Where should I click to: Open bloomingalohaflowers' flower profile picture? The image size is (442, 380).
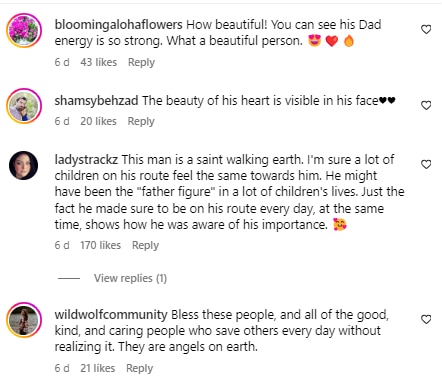click(24, 30)
